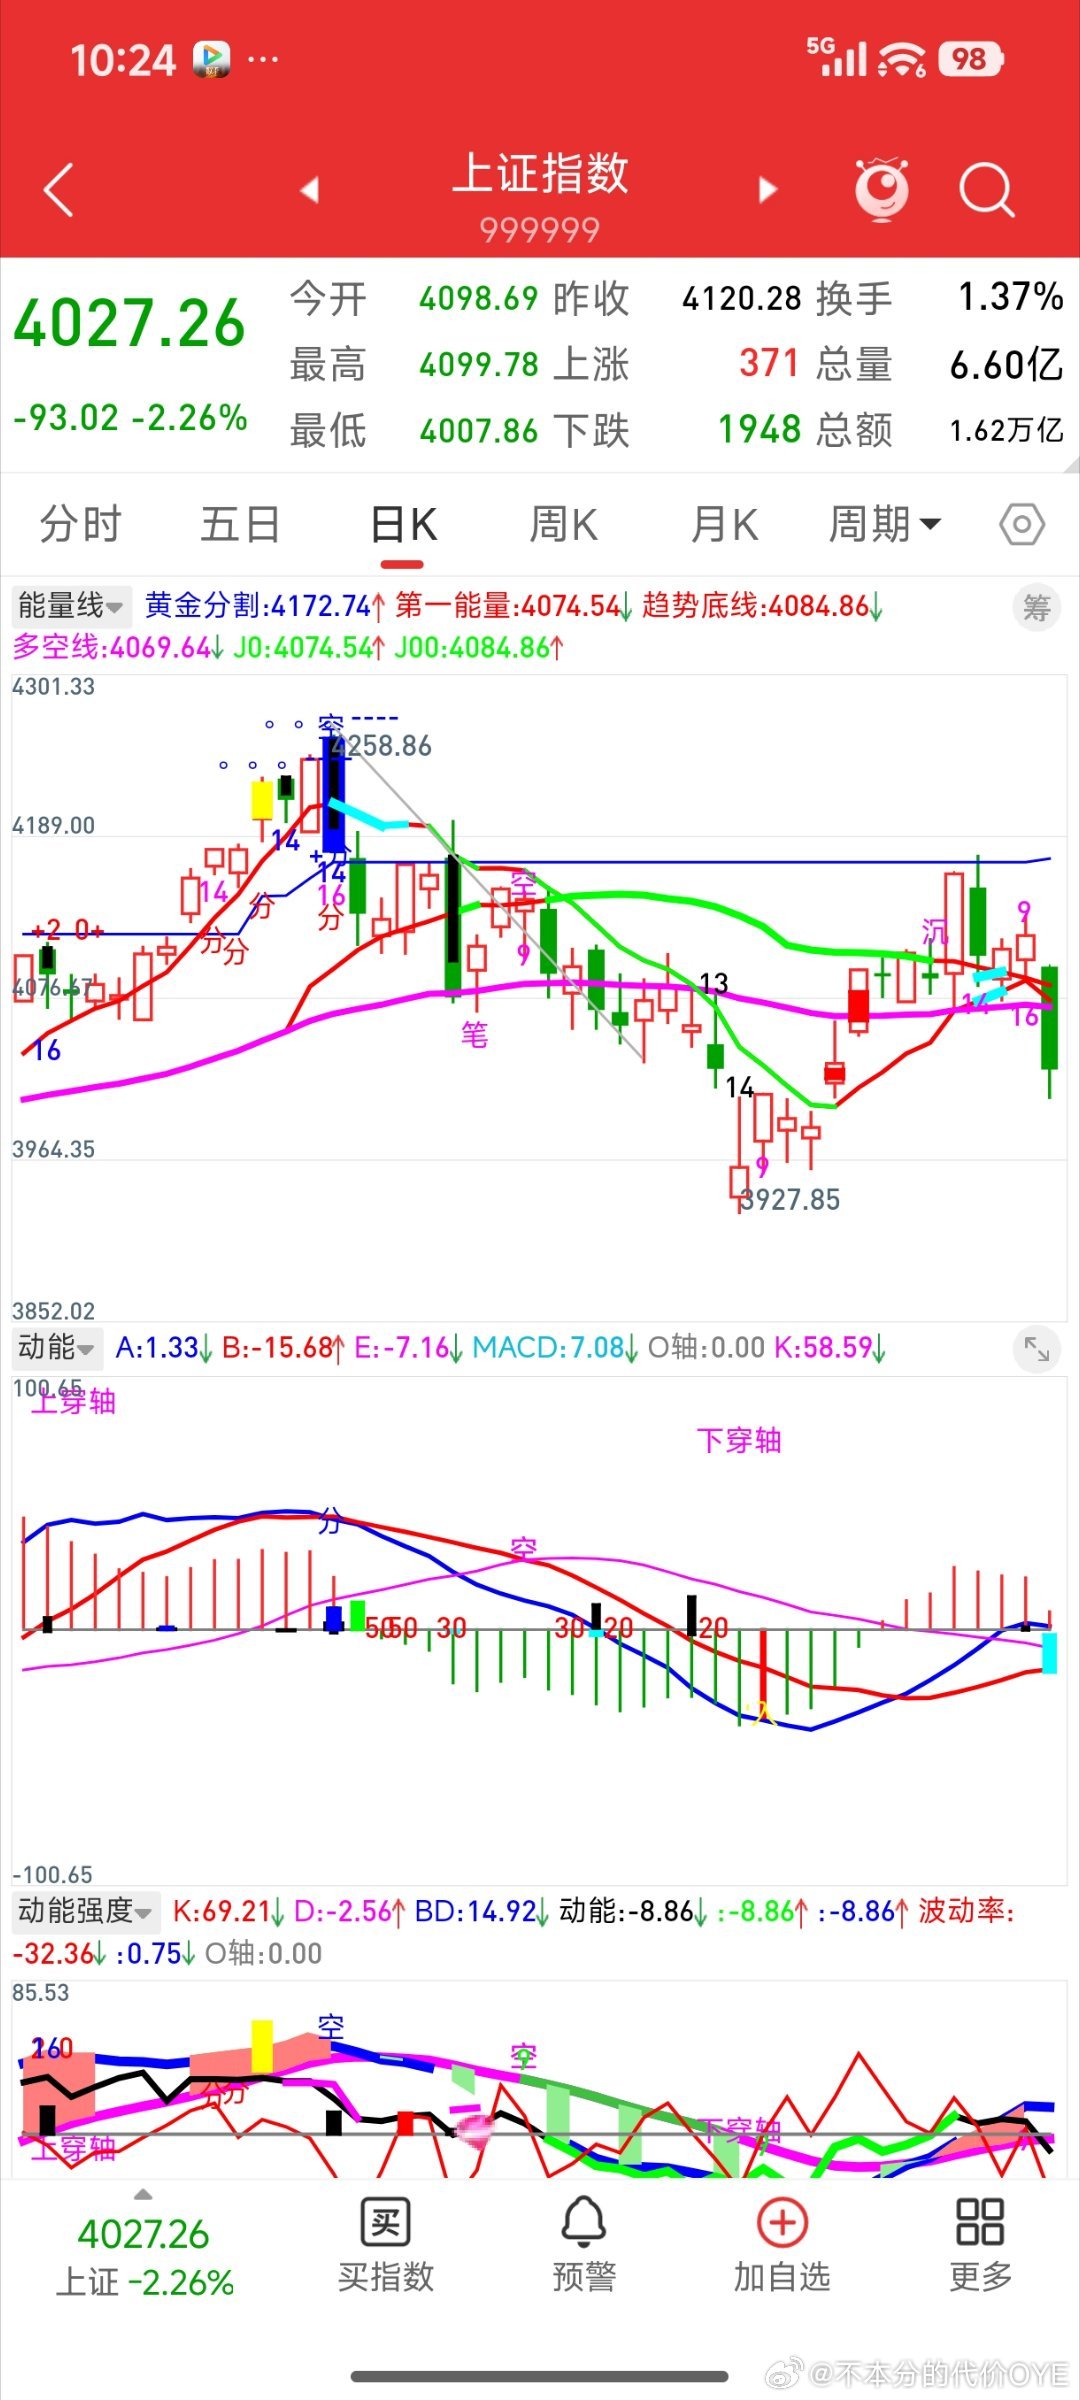Tap current price 4027.26 at top
The image size is (1080, 2400).
129,324
